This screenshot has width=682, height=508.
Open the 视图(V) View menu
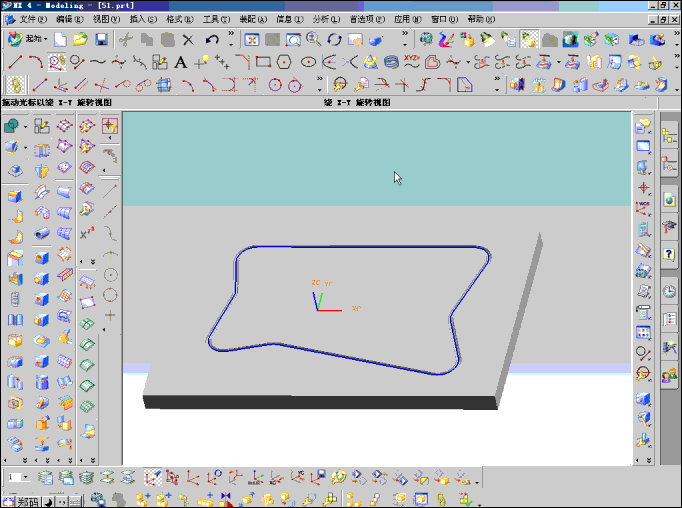(x=106, y=19)
